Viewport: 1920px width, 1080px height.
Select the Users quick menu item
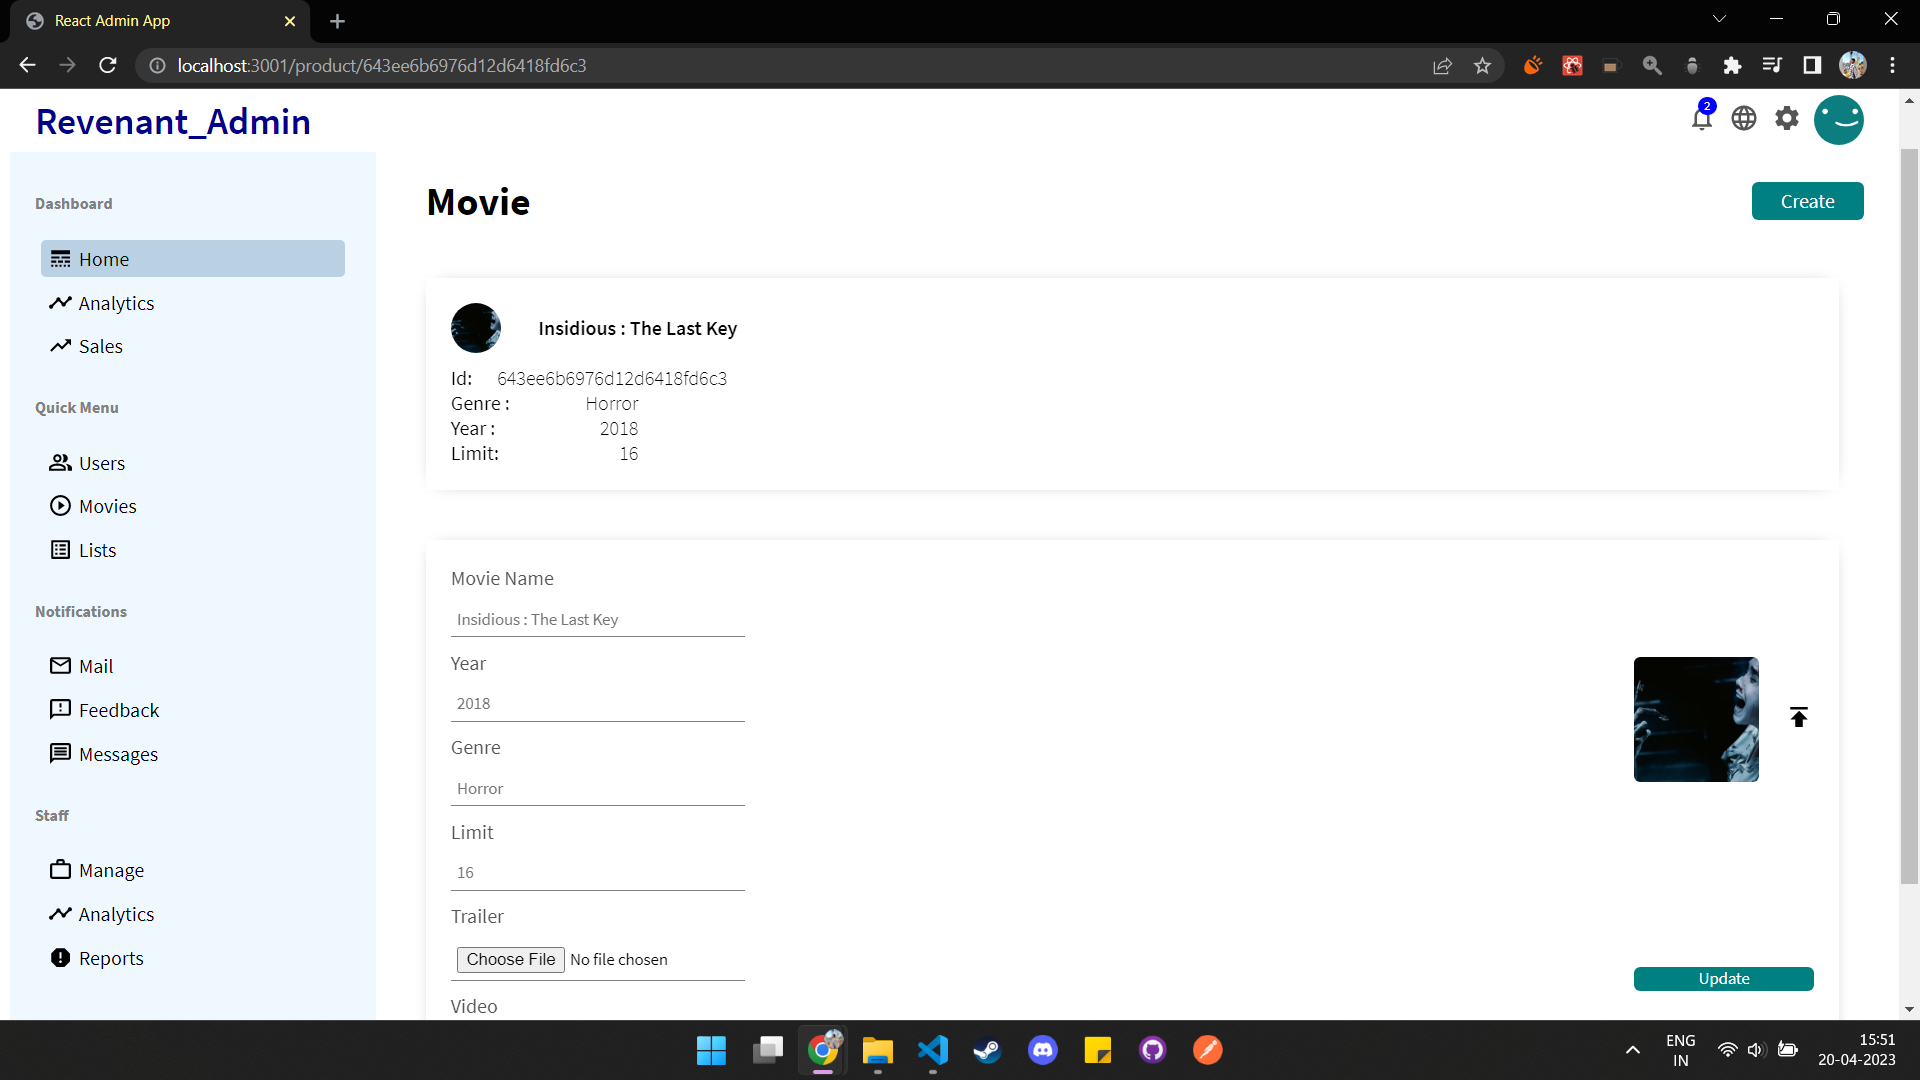click(100, 463)
